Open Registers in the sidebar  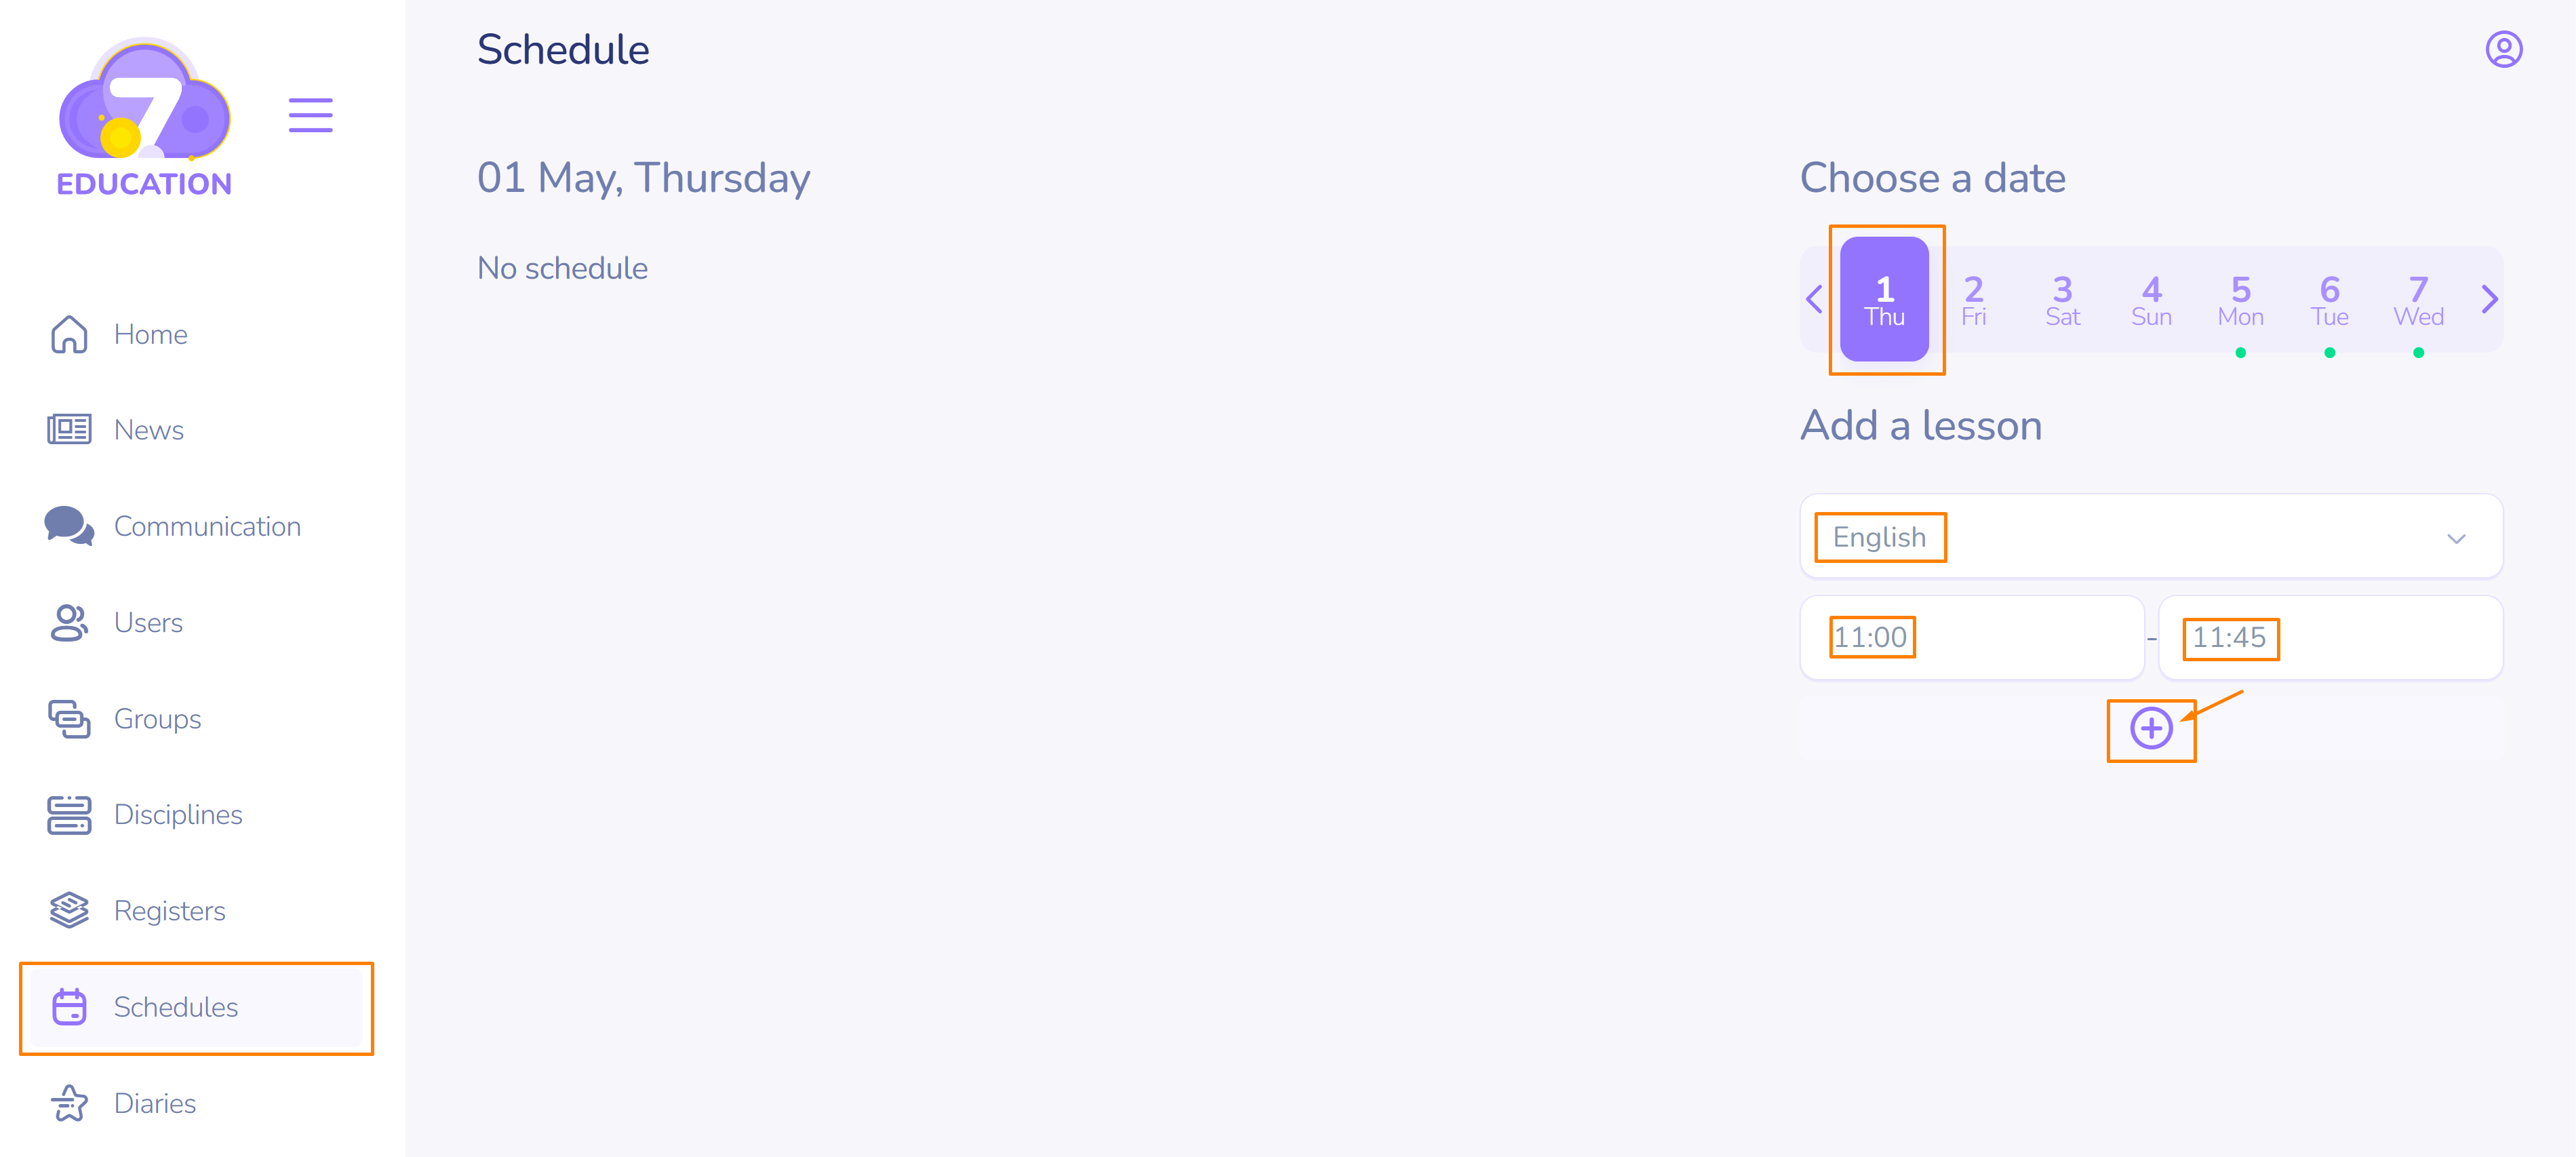pos(169,911)
